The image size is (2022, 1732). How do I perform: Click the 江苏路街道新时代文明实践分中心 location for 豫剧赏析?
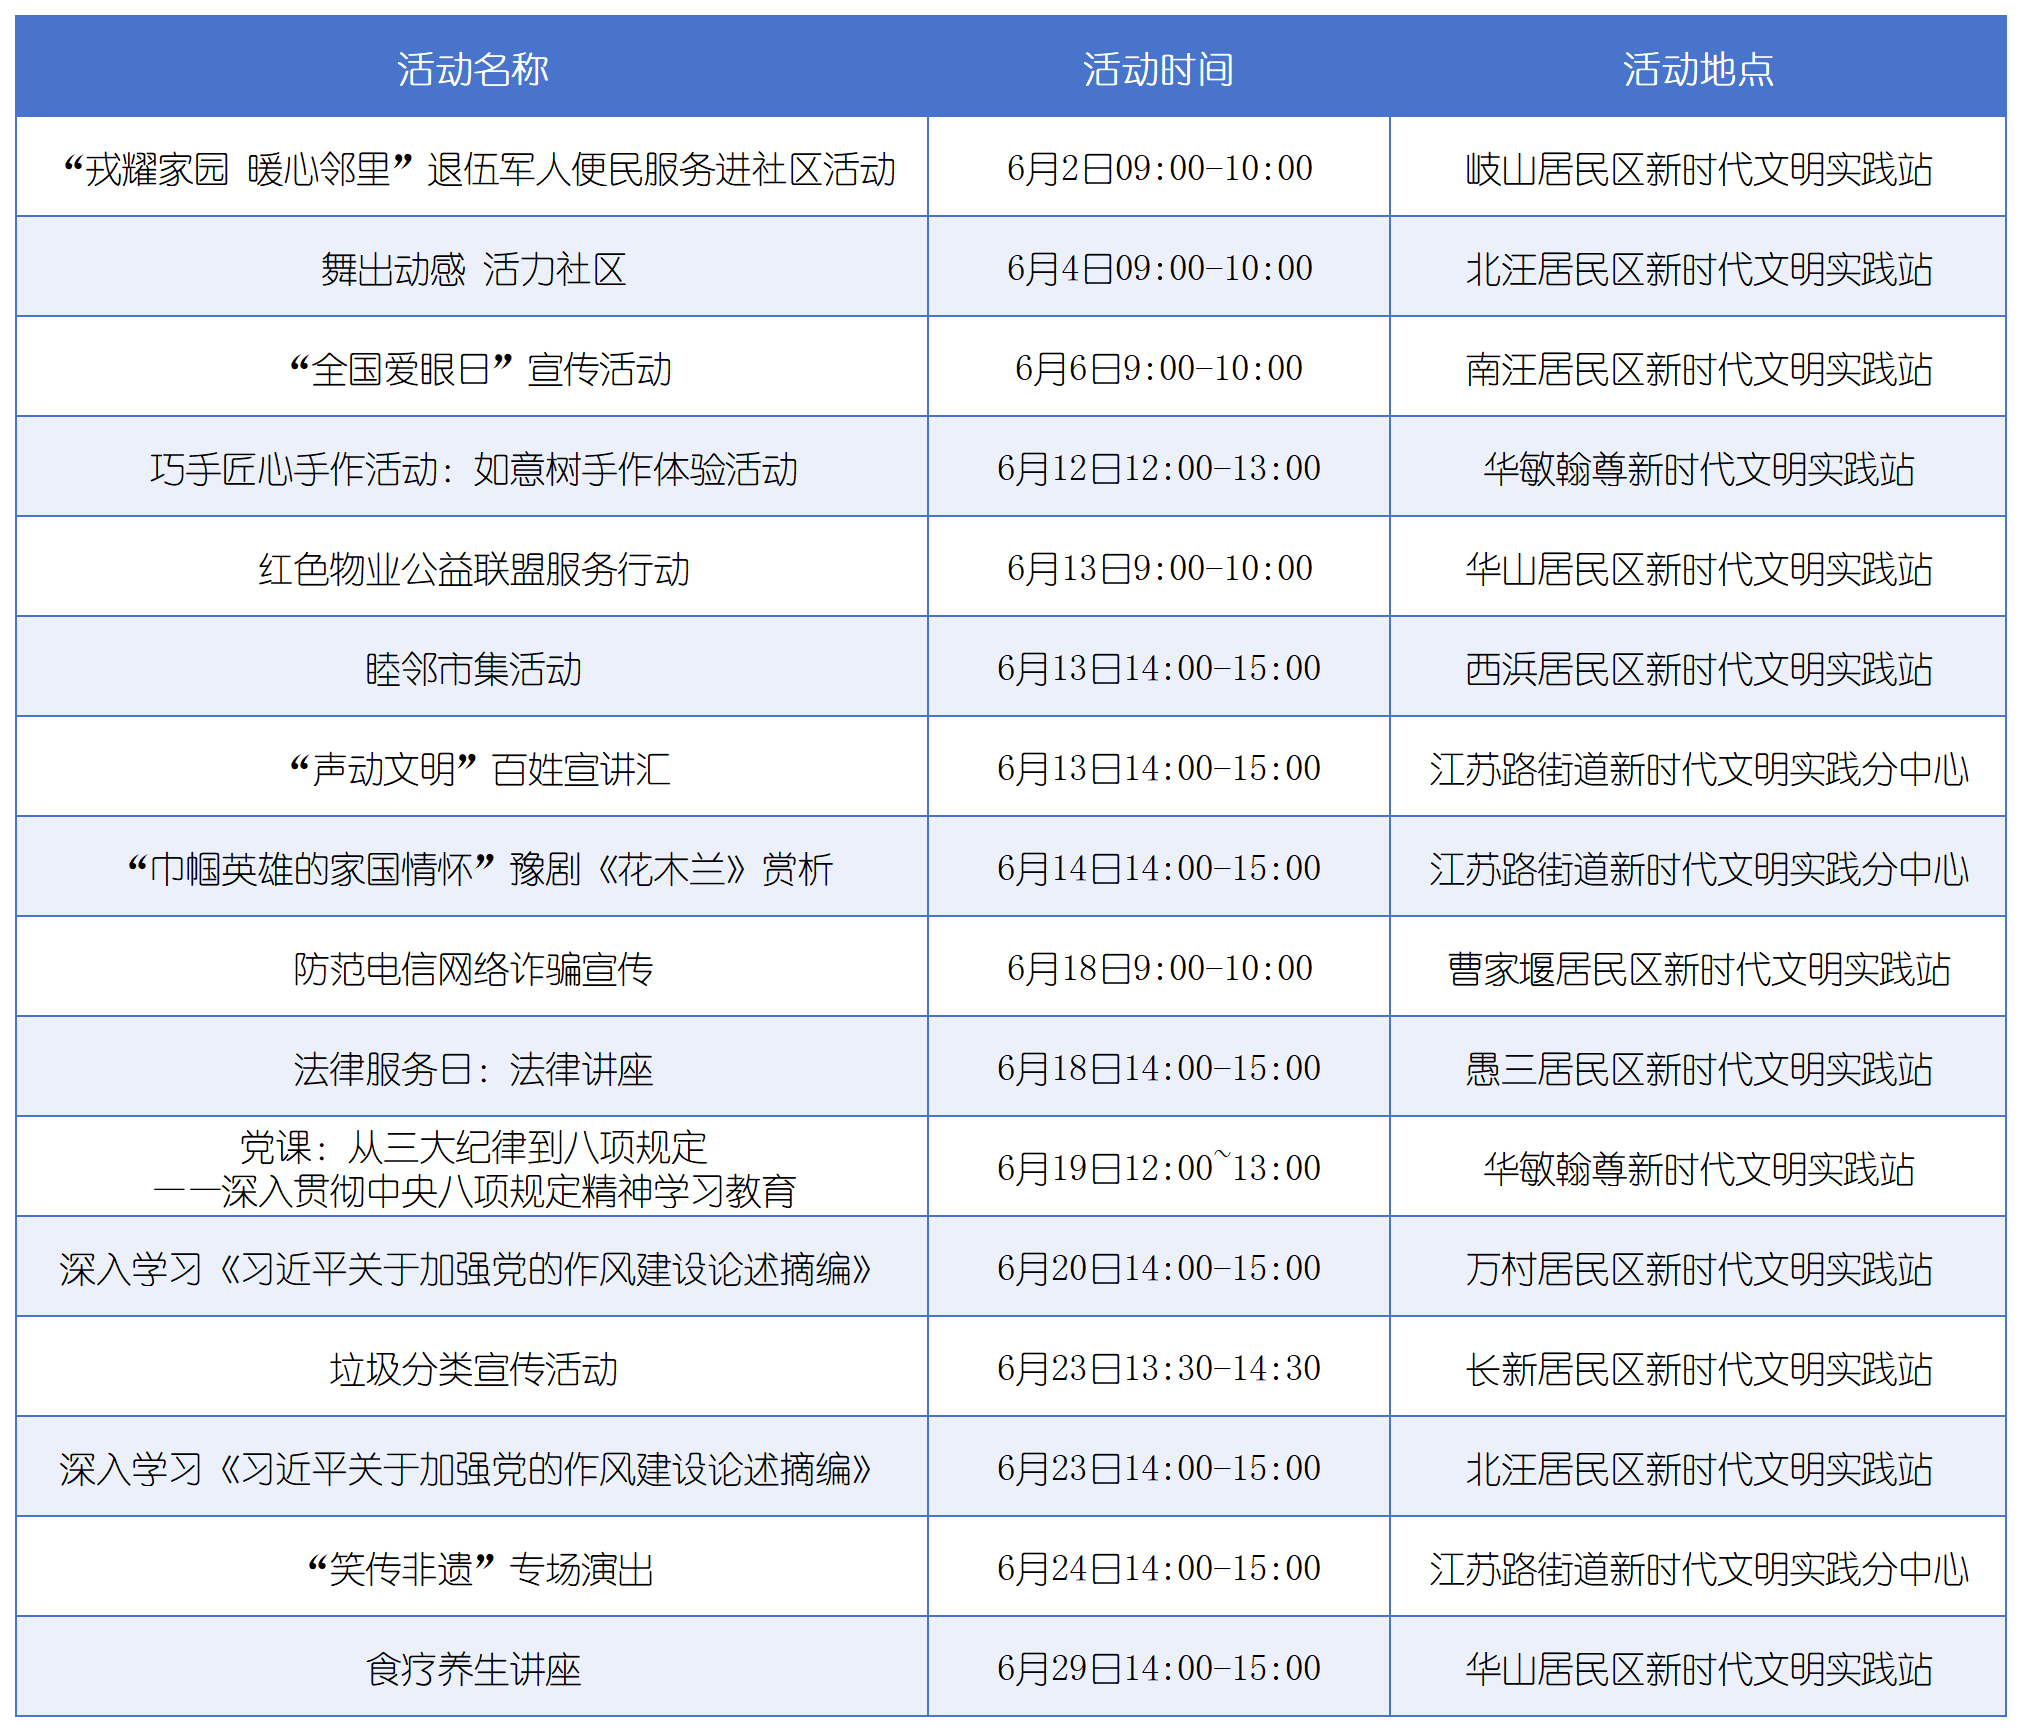pos(1700,867)
